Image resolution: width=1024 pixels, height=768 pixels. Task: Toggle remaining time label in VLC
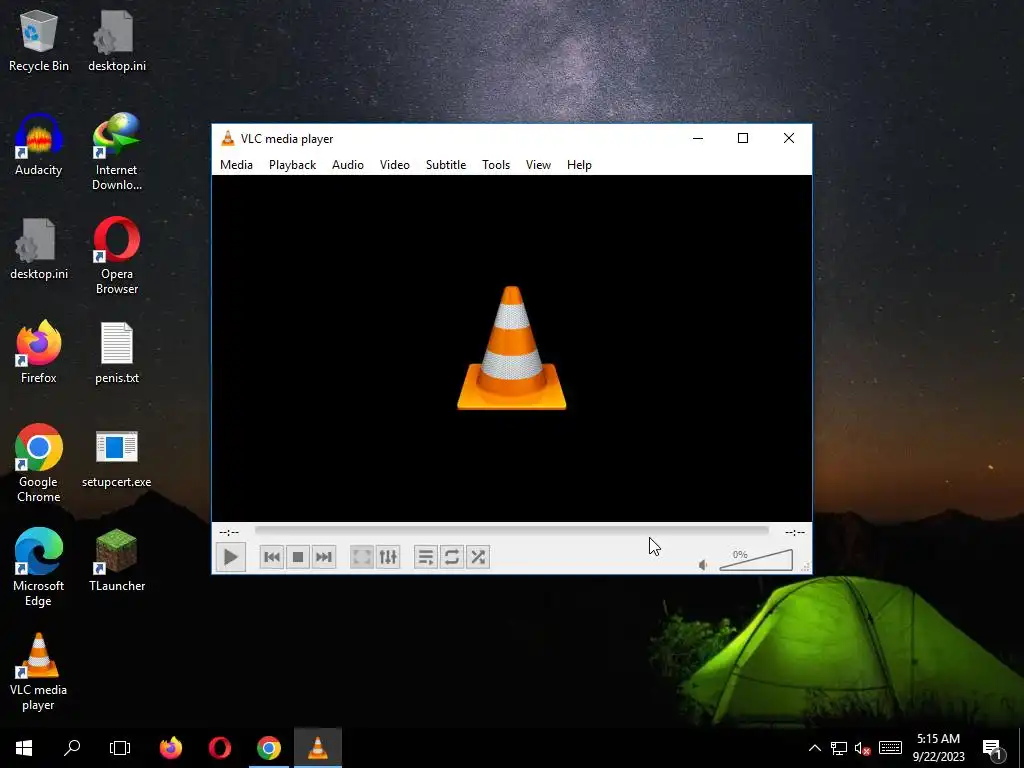tap(795, 532)
